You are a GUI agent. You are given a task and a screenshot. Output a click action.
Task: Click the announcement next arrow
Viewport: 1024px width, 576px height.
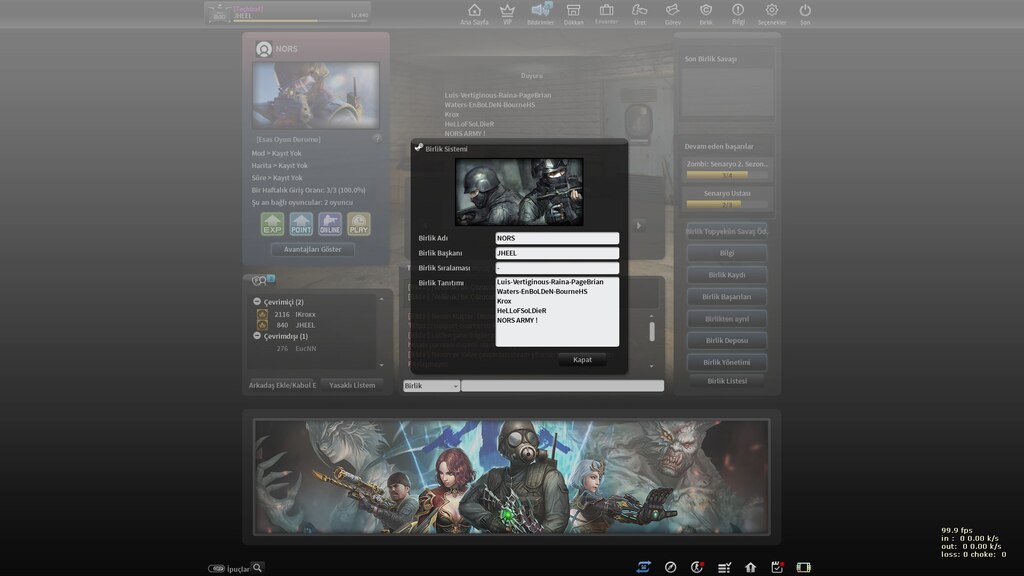tap(639, 225)
